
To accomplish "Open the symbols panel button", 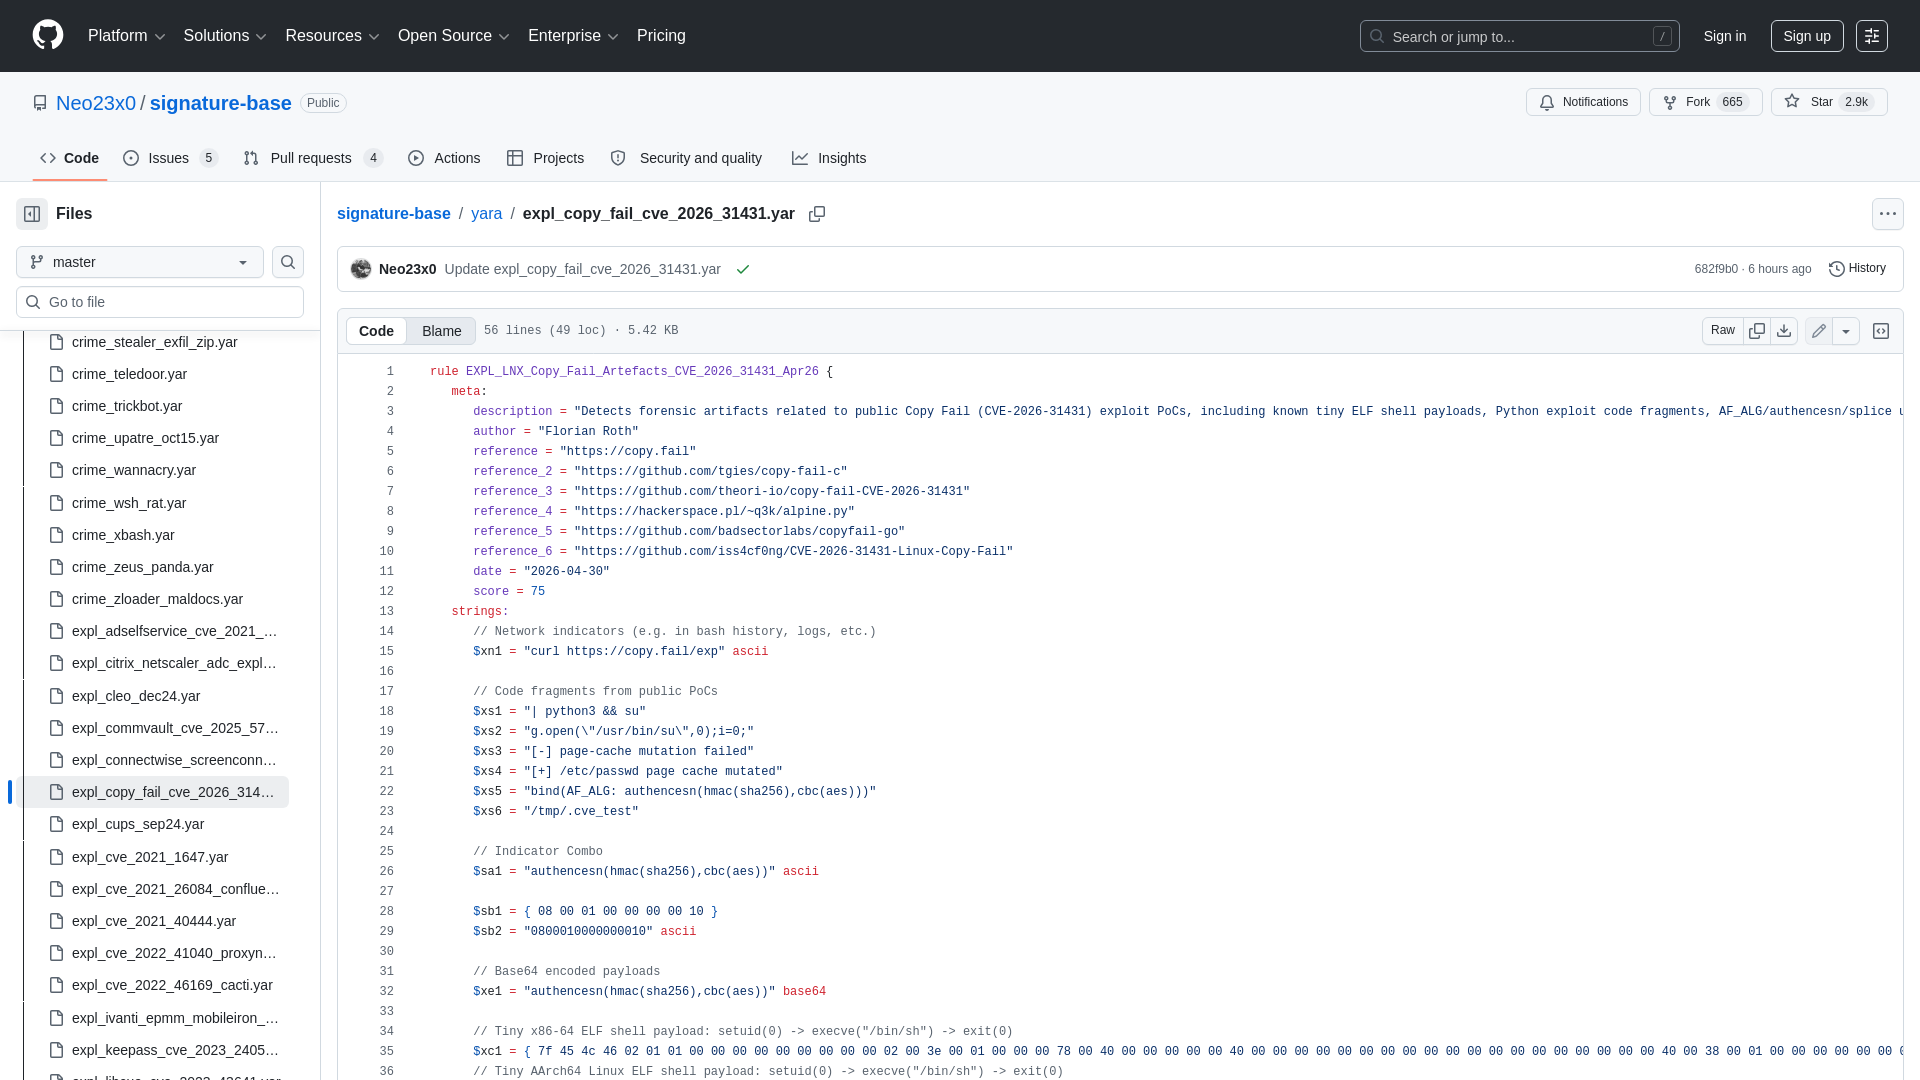I will [1881, 331].
